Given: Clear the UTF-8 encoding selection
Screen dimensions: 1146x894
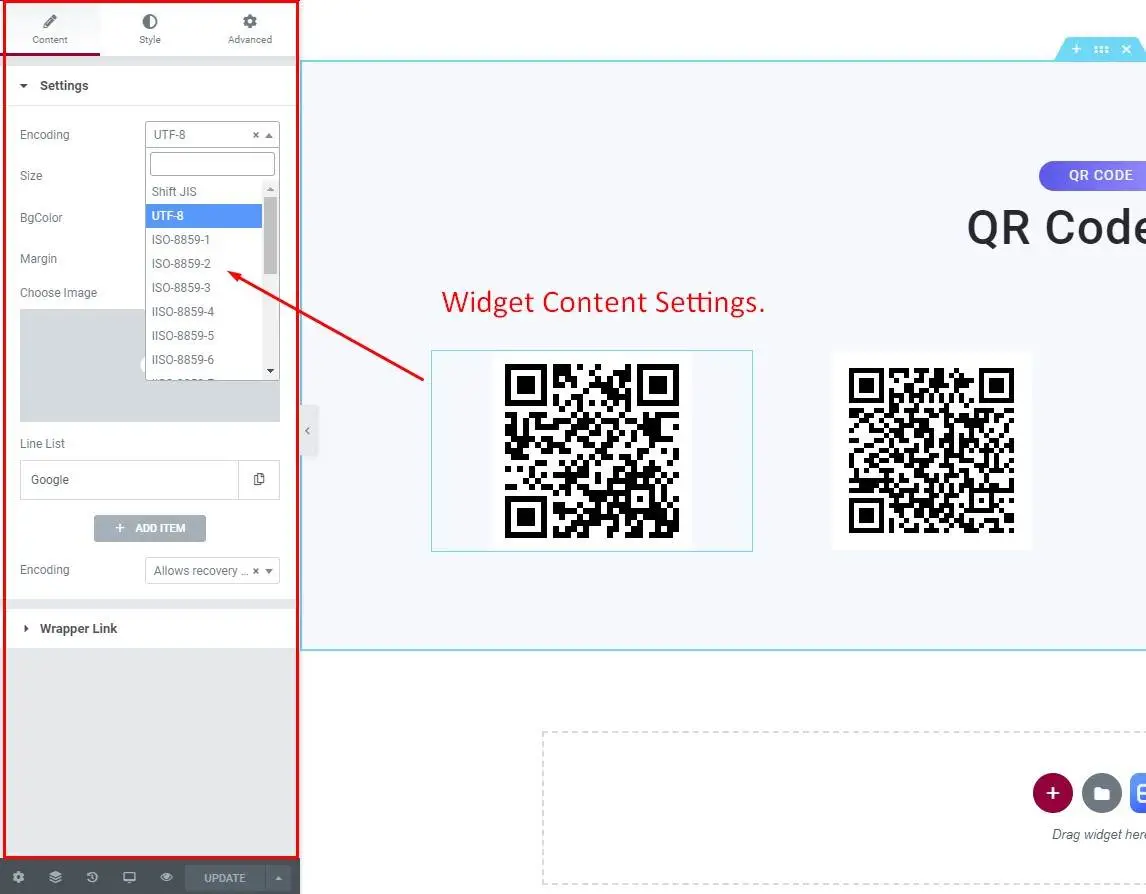Looking at the screenshot, I should 256,135.
